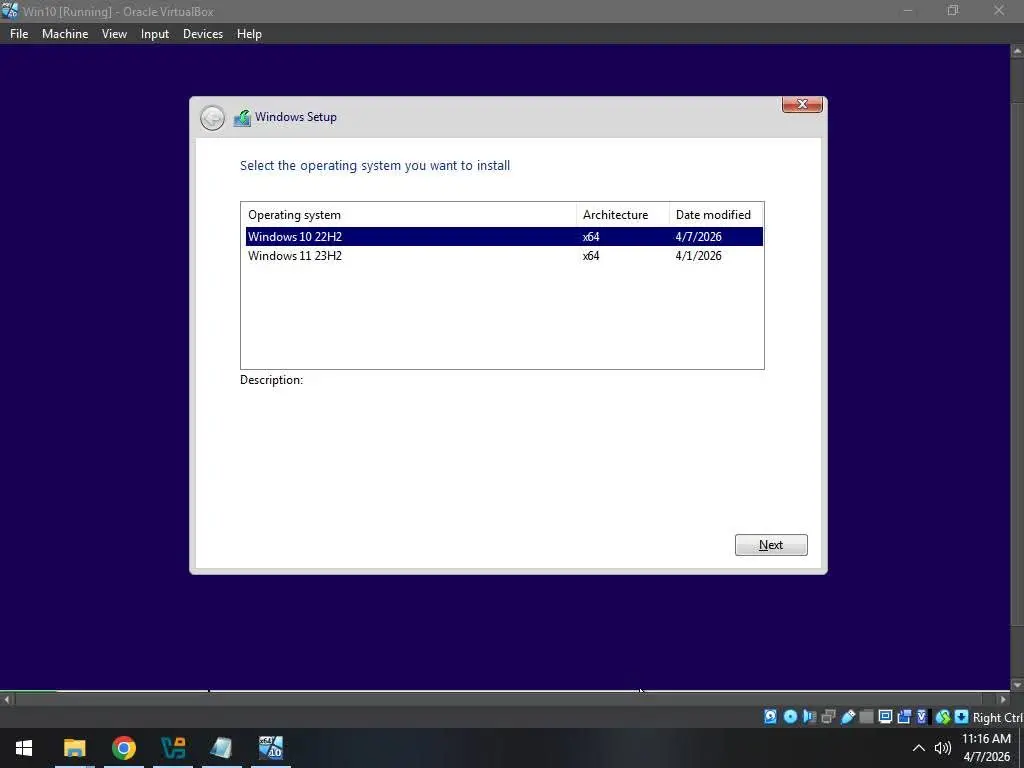Viewport: 1024px width, 768px height.
Task: Click the CPU virtualization status icon
Action: coord(922,717)
